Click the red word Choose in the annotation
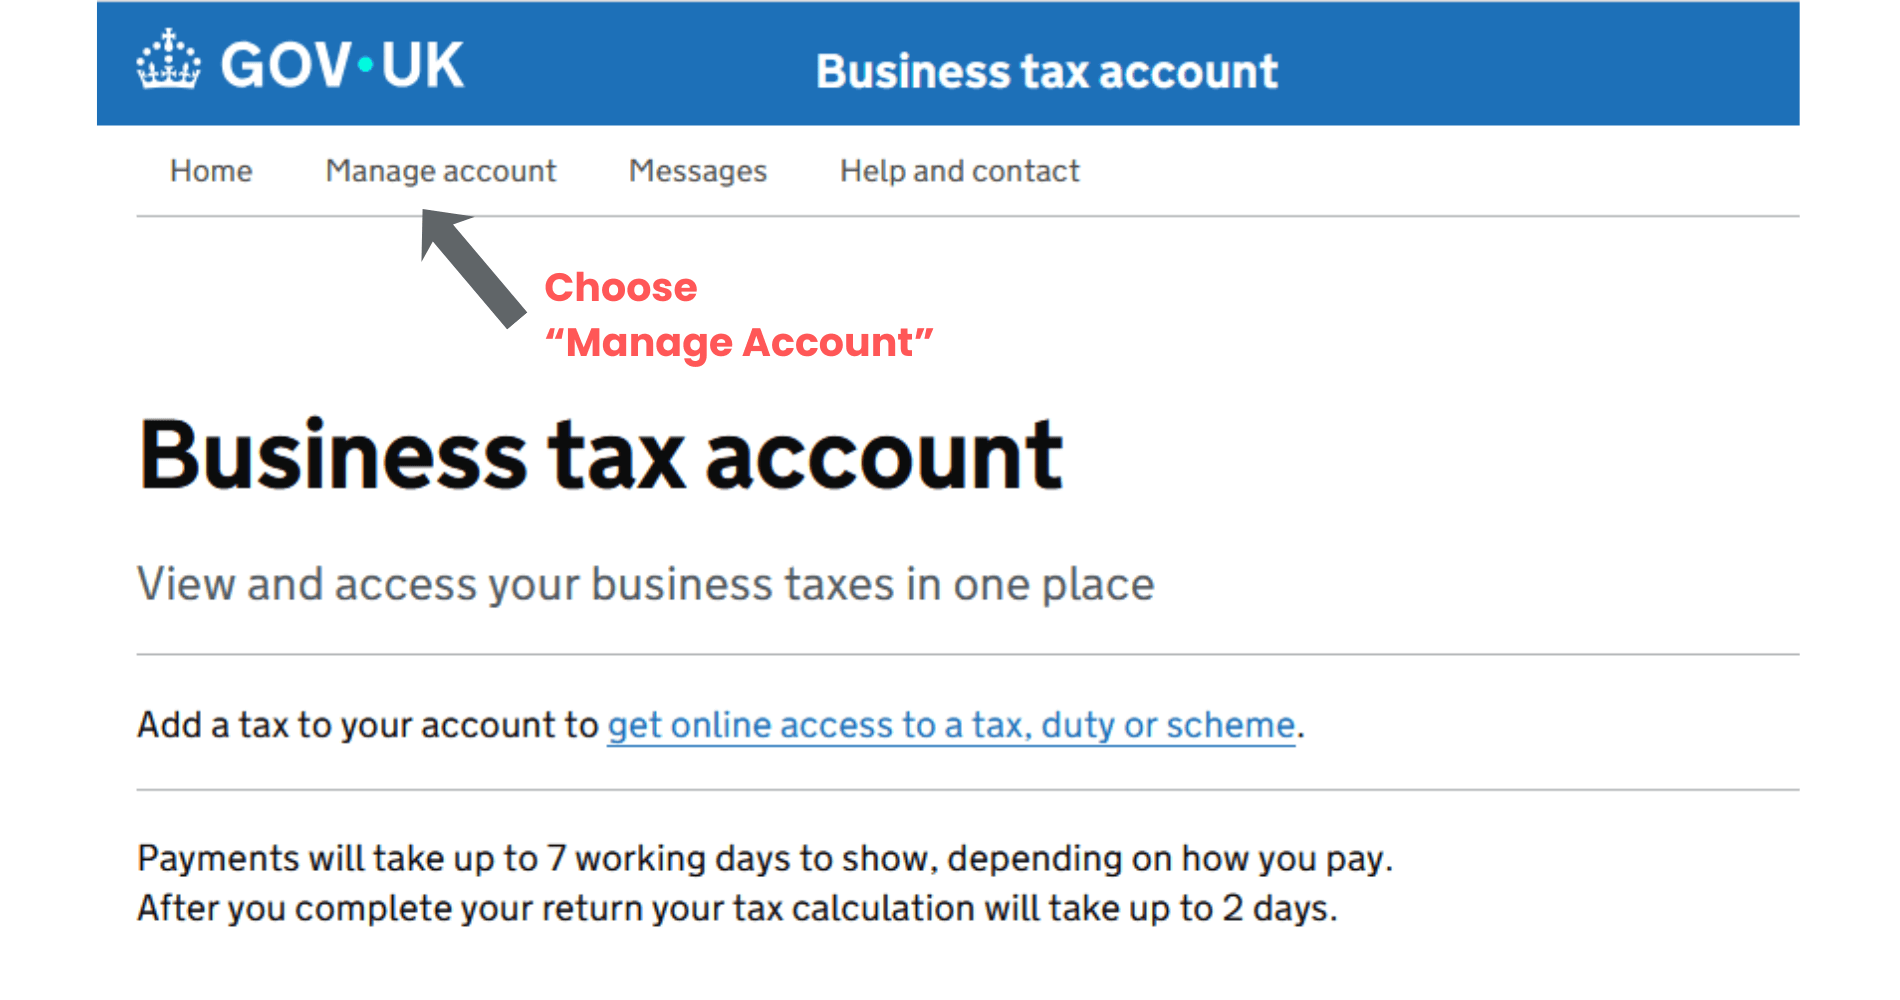Viewport: 1900px width, 1000px height. [620, 288]
